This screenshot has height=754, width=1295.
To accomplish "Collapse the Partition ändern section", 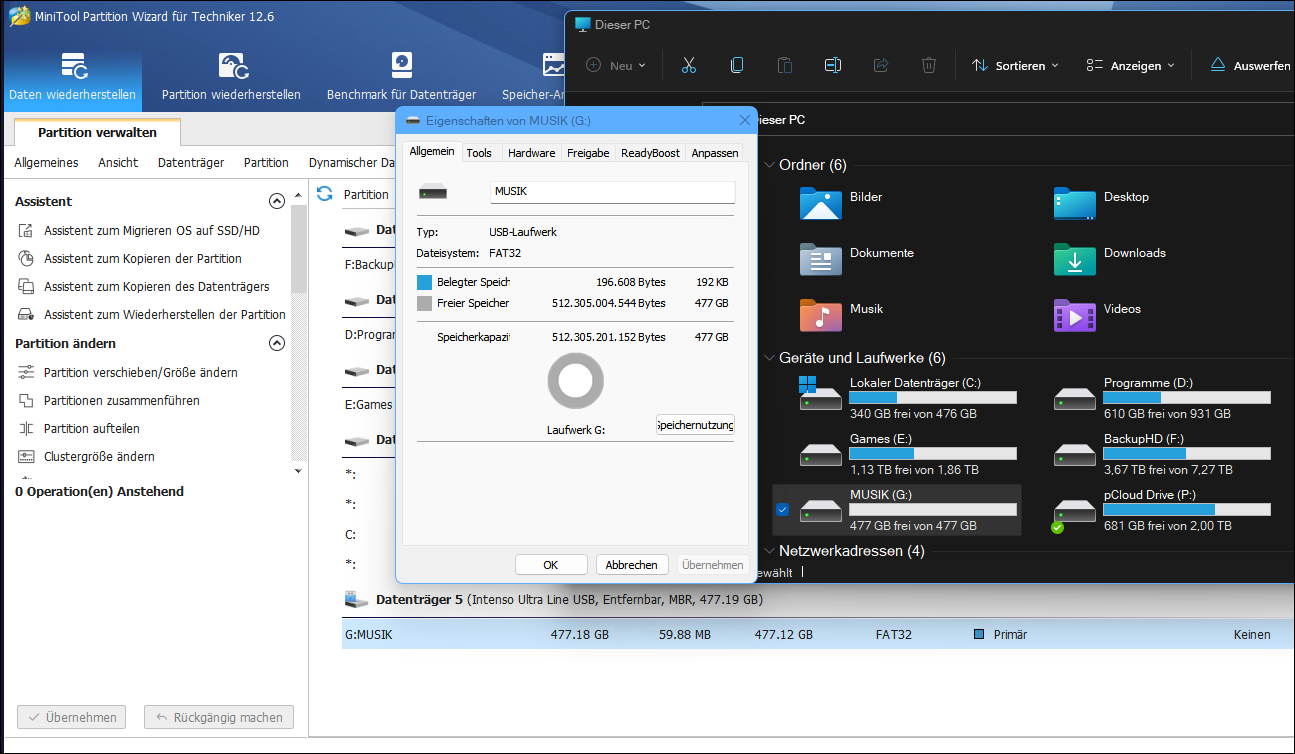I will pos(277,343).
